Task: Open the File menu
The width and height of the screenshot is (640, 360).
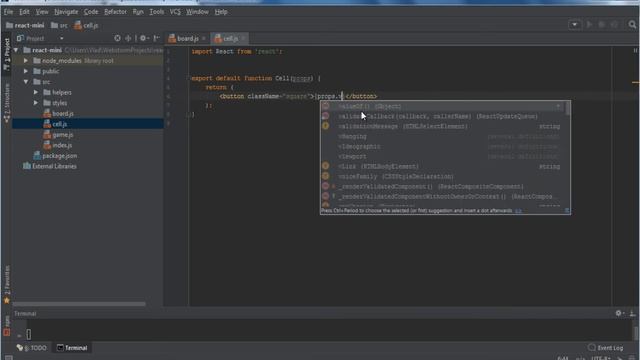Action: point(9,12)
